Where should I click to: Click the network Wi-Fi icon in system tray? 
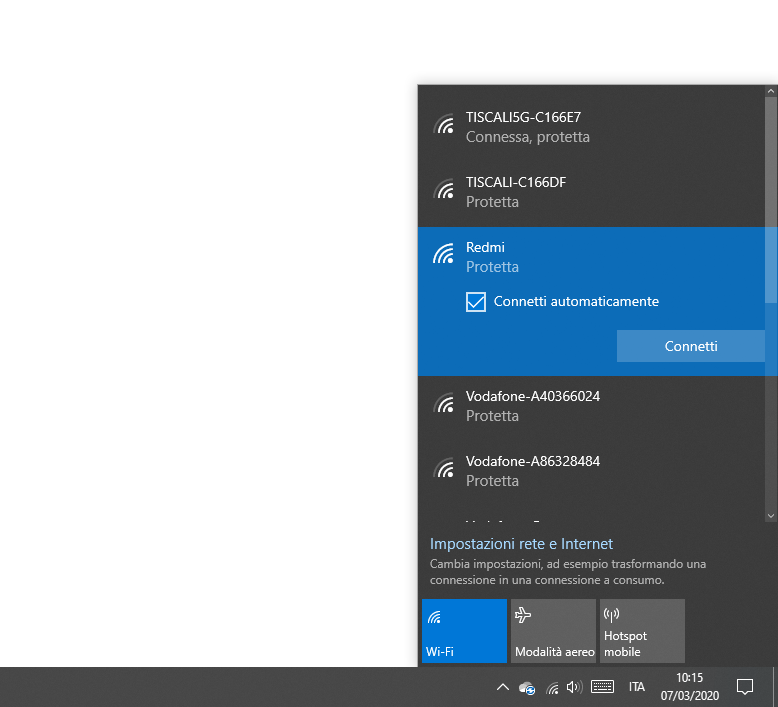tap(552, 688)
